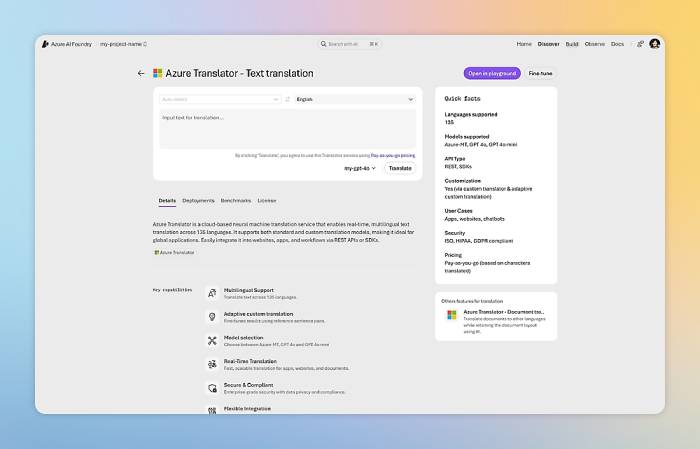Click the search magnifier icon
This screenshot has height=449, width=700.
coord(323,44)
